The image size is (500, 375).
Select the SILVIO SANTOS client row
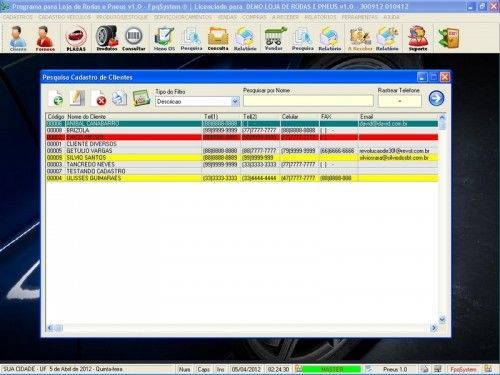pos(242,158)
